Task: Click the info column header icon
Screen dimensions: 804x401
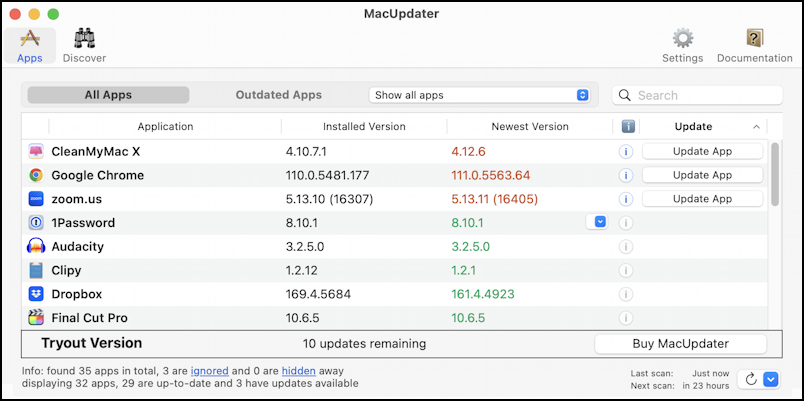Action: coord(628,126)
